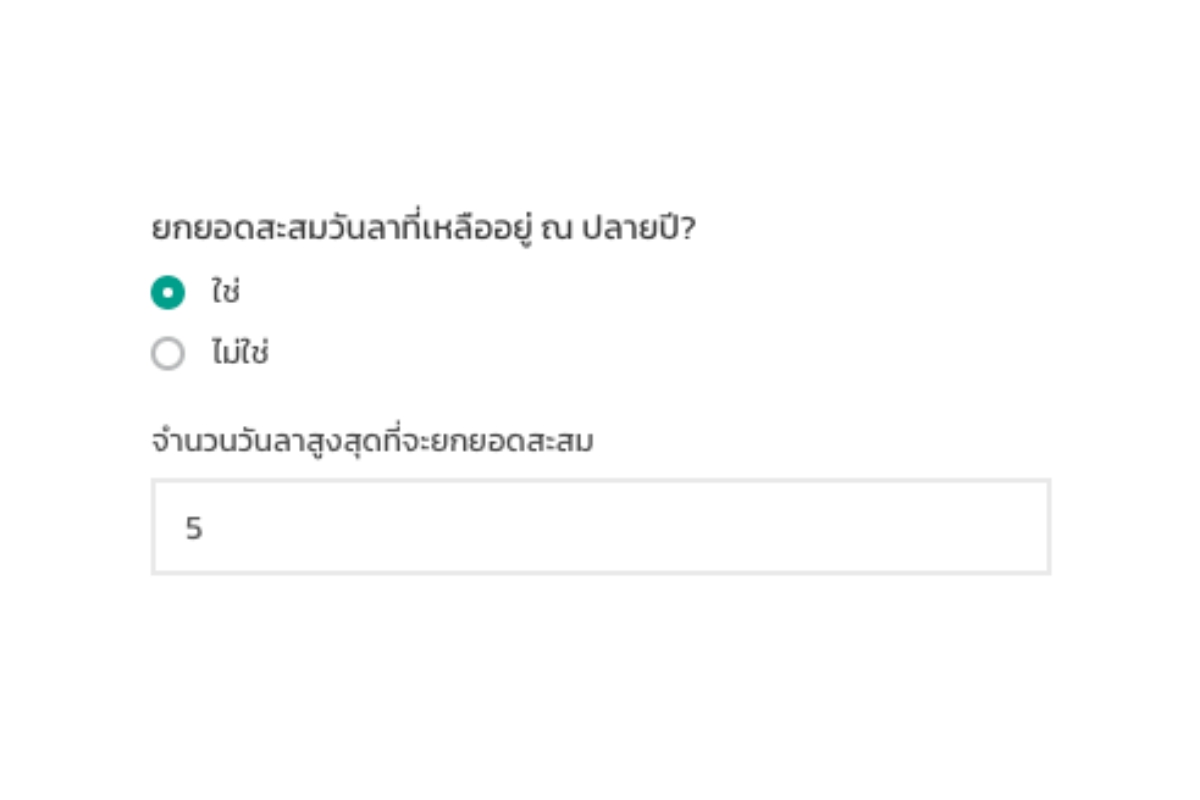
Task: Click the empty grey radio circle
Action: [168, 354]
